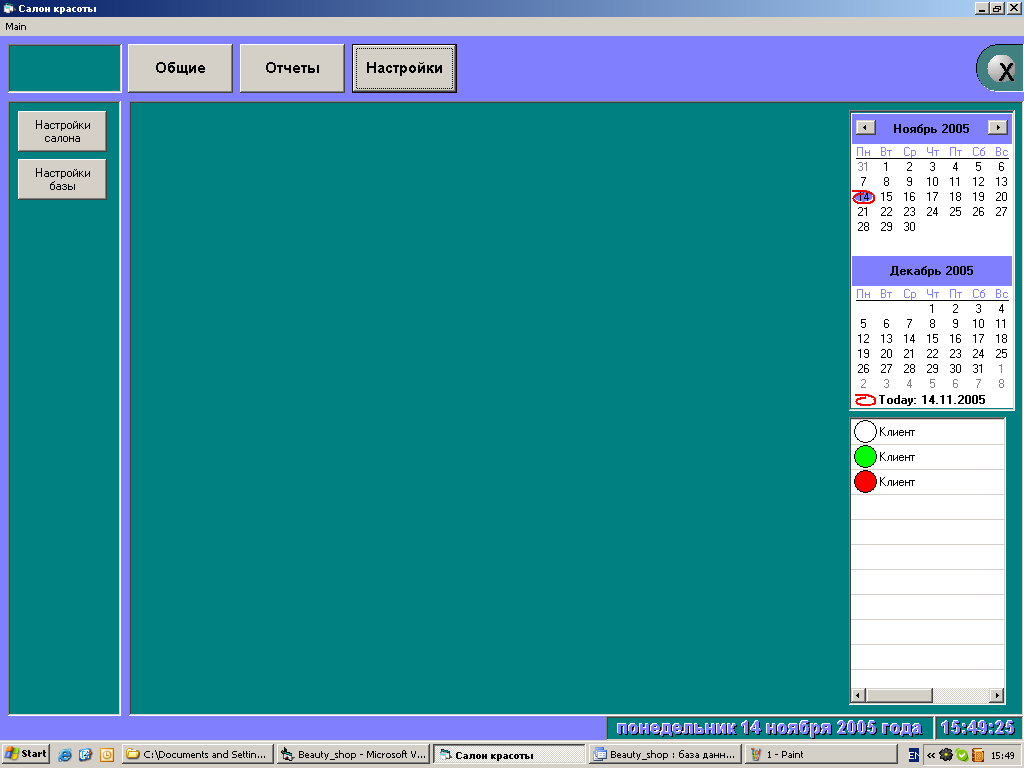Select the green circle Клиент row
The height and width of the screenshot is (768, 1024).
click(x=927, y=456)
